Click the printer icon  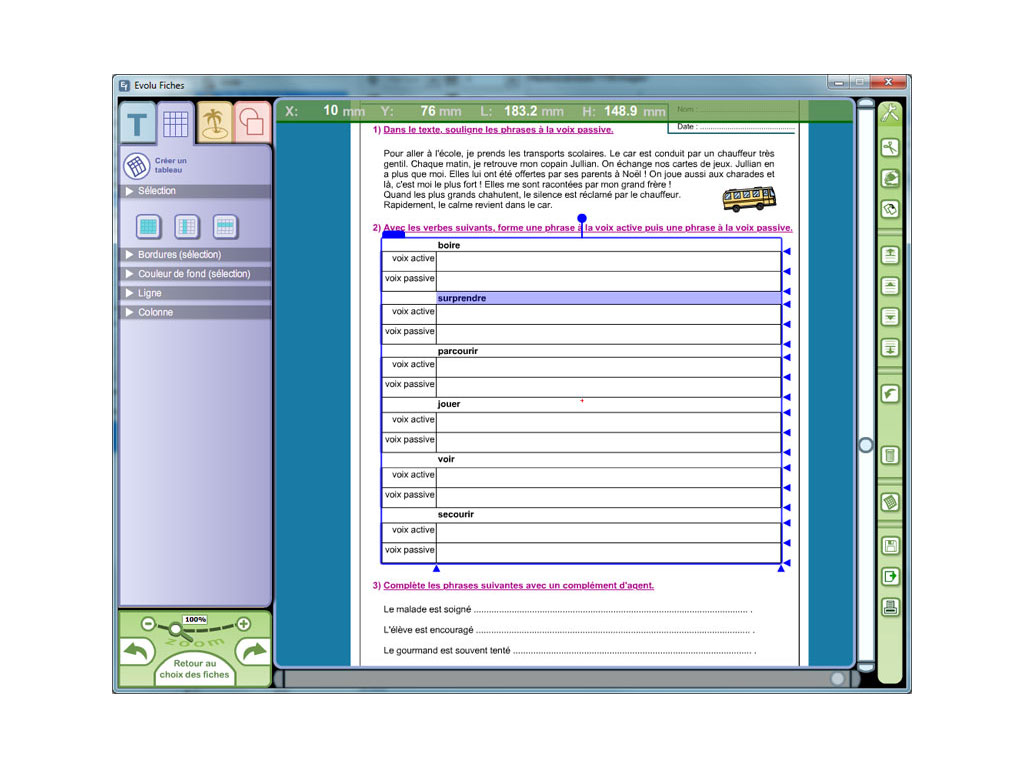point(889,607)
